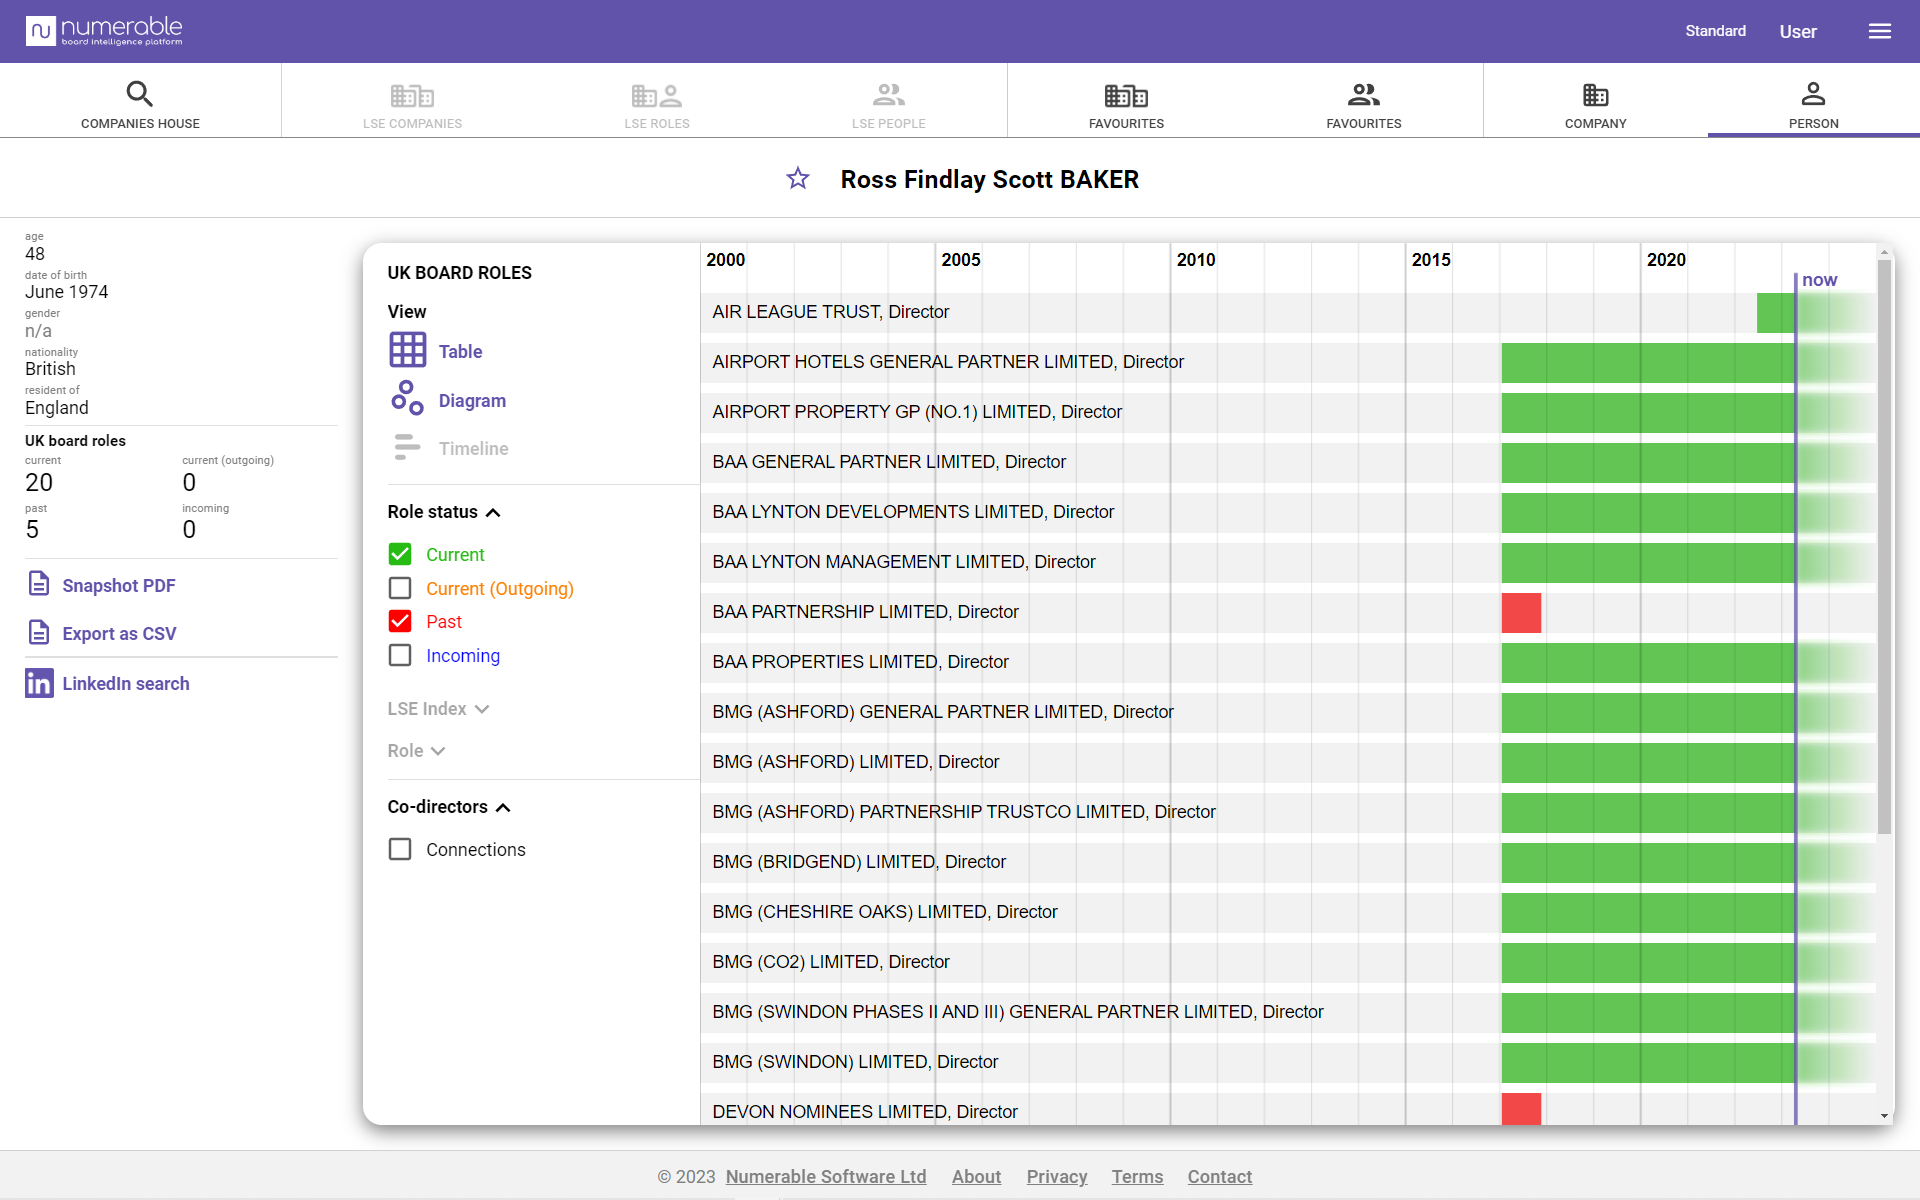Screen dimensions: 1920x1200
Task: Open LinkedIn search link
Action: pos(126,684)
